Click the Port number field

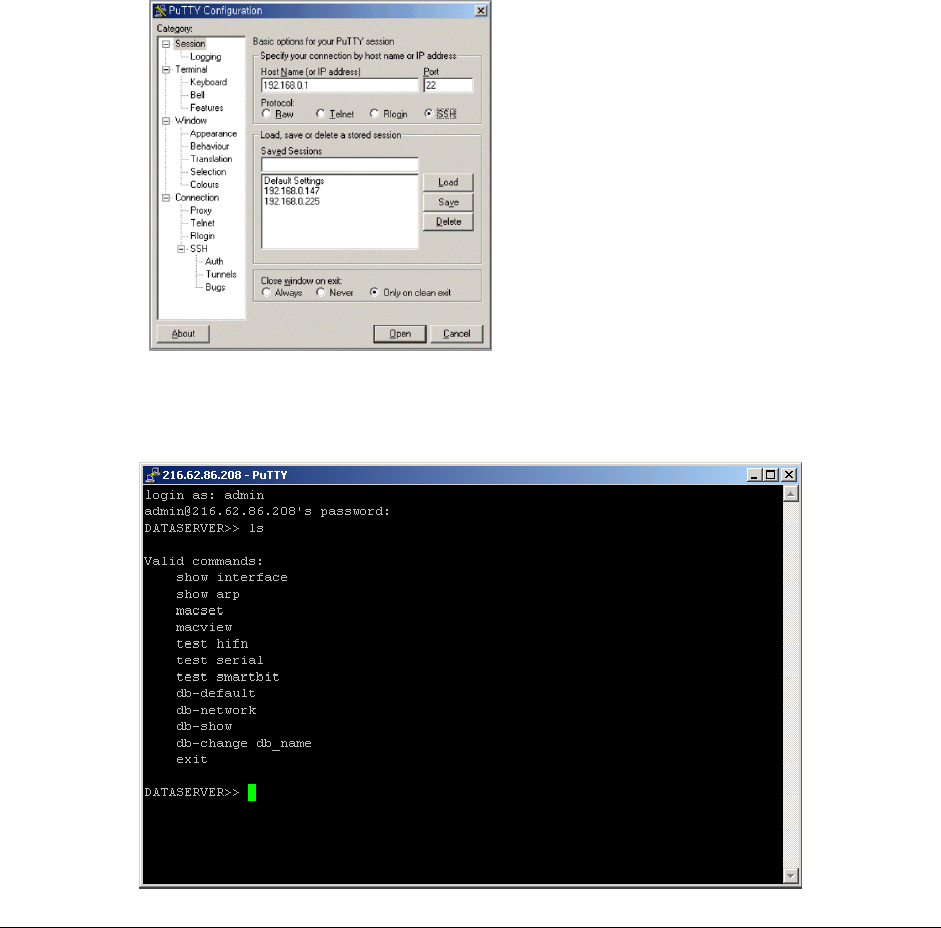click(x=448, y=85)
